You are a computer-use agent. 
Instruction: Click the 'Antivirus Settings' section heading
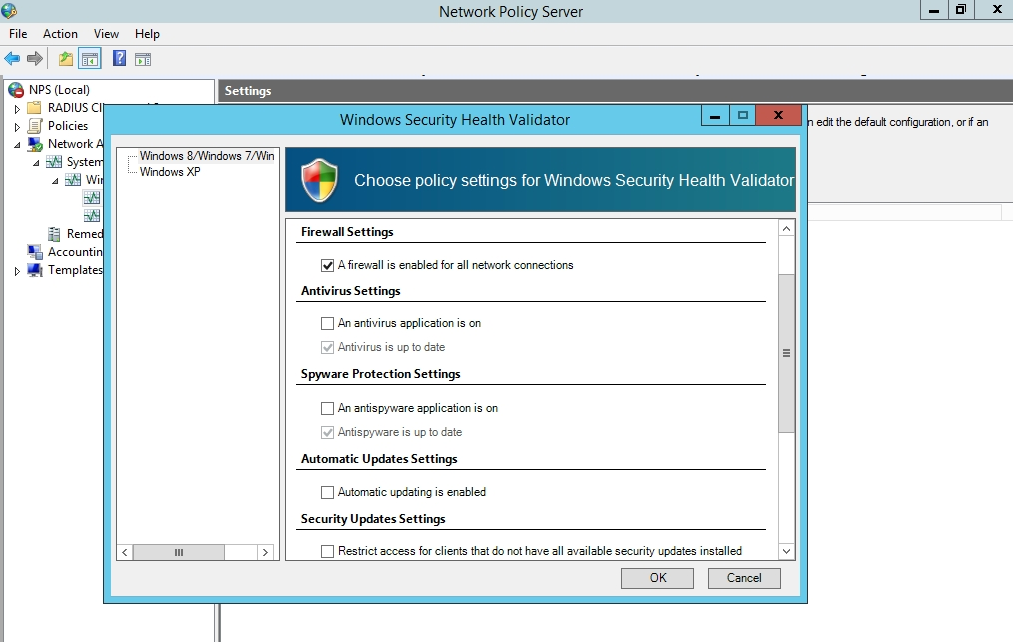click(x=351, y=291)
